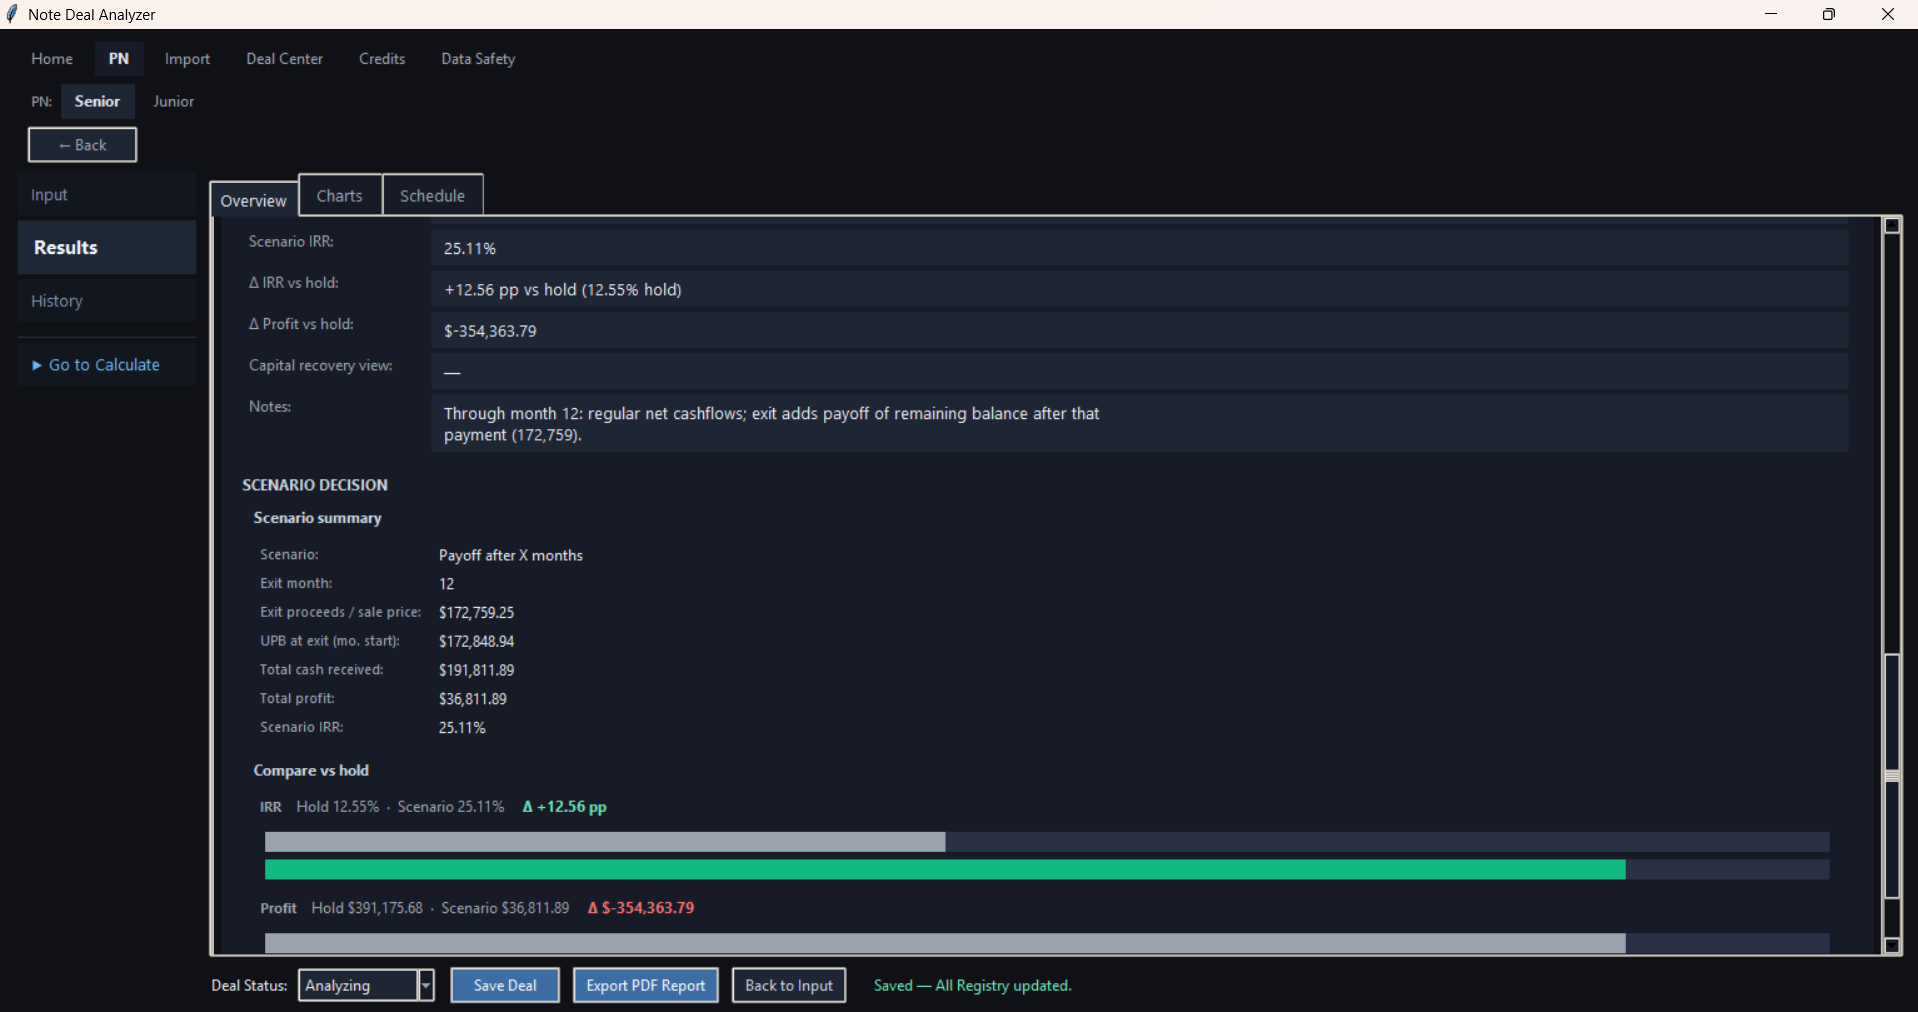Open the Home menu

pyautogui.click(x=52, y=59)
